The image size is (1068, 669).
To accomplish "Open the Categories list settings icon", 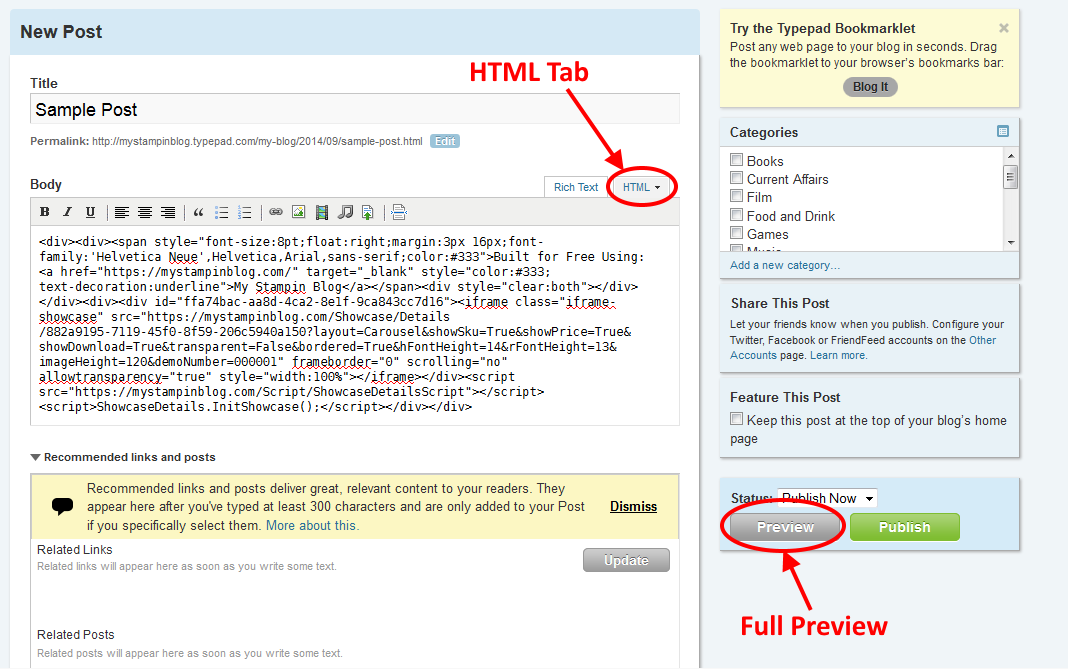I will (1003, 131).
